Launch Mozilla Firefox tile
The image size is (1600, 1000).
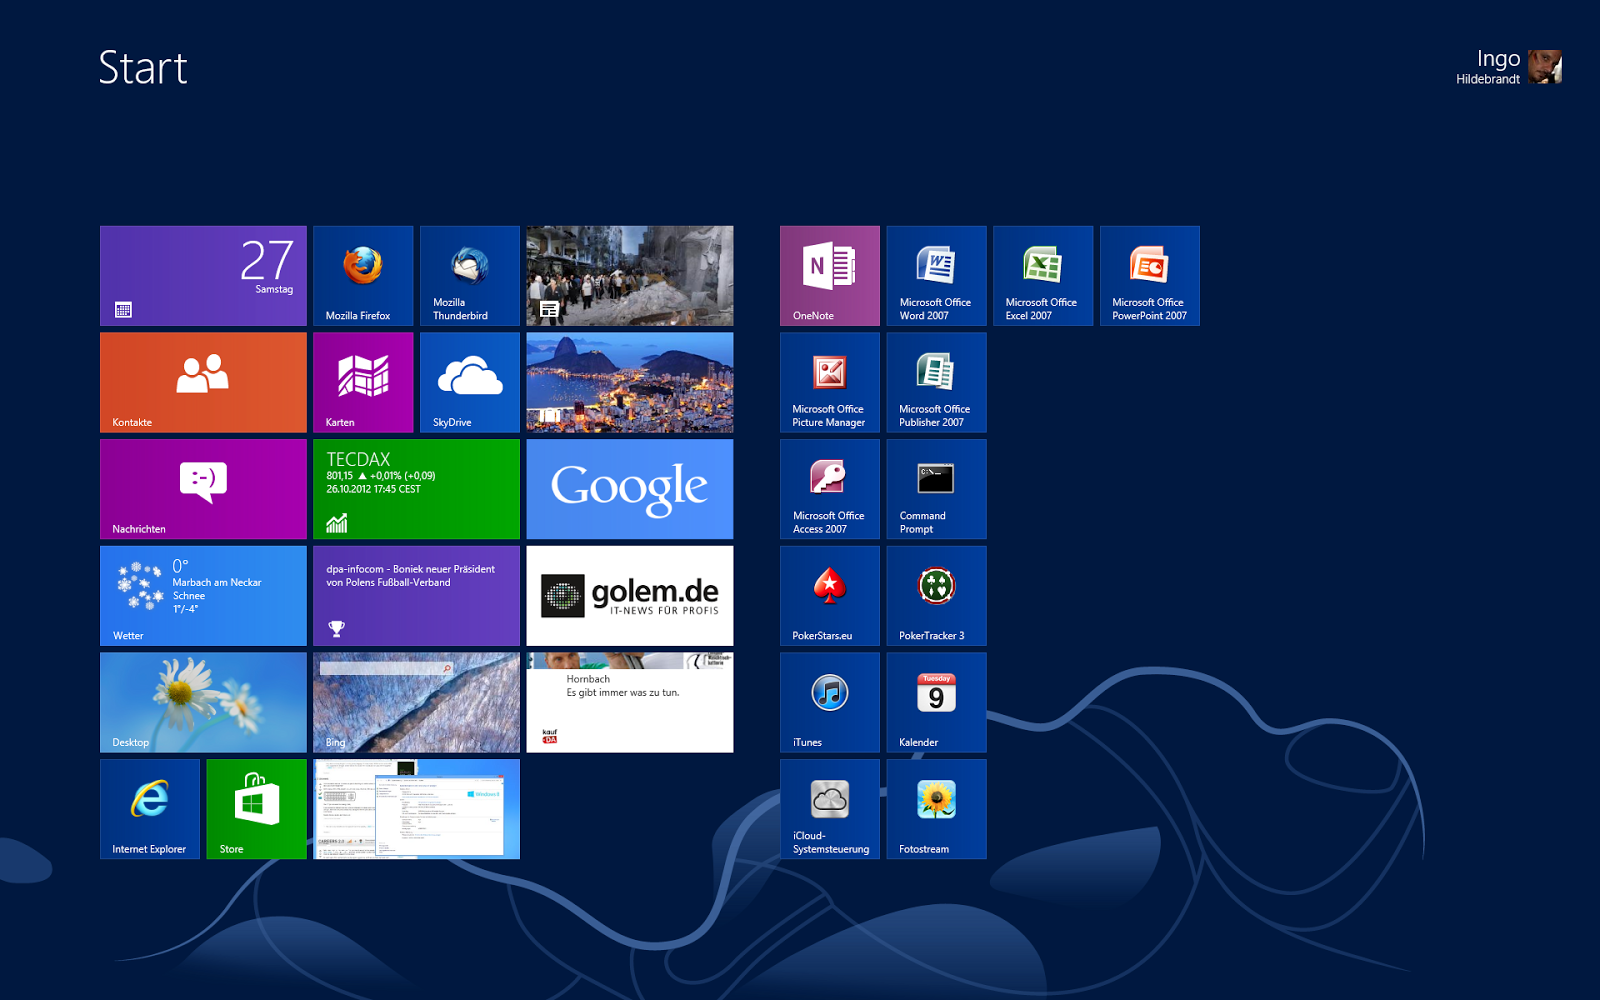pos(363,276)
